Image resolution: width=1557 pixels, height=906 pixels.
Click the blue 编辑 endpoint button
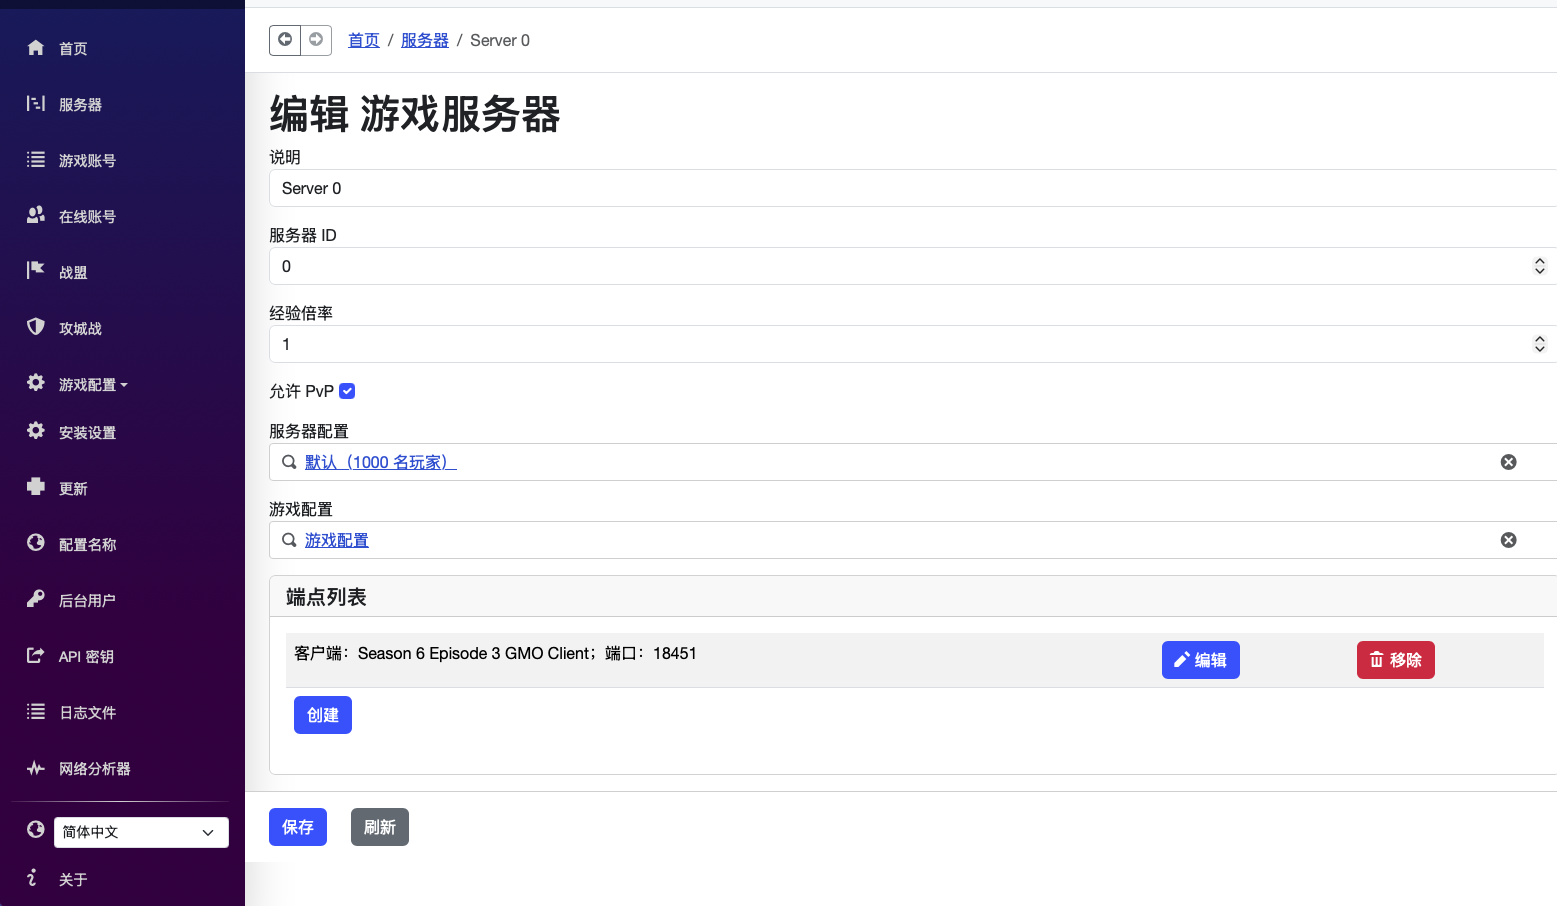(1201, 660)
